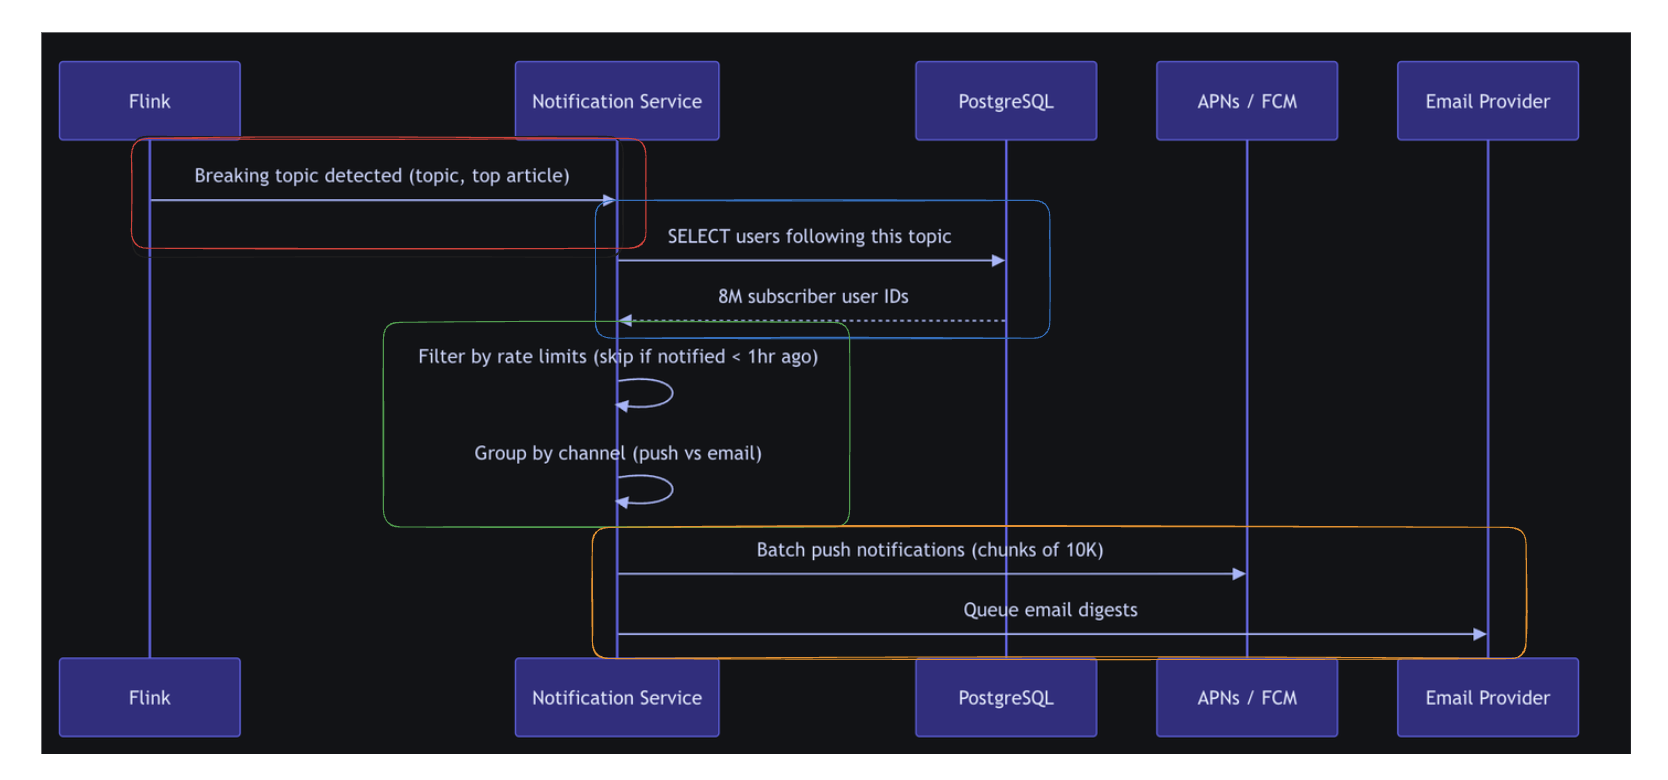Click the top APNs / FCM participant box
Viewport: 1668px width, 780px height.
pyautogui.click(x=1247, y=101)
